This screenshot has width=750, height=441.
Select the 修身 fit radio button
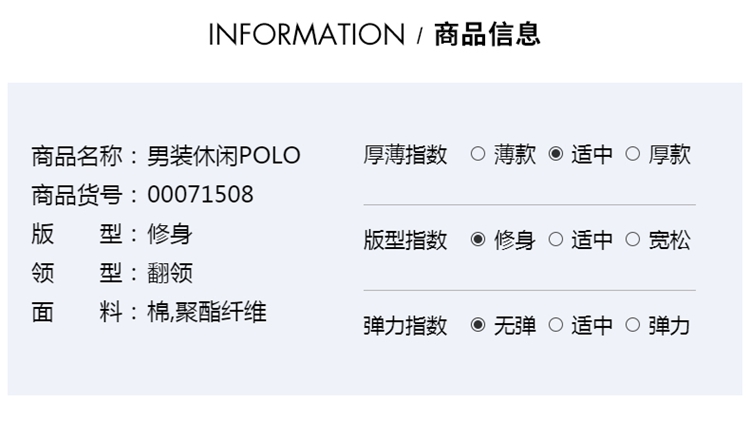click(478, 240)
